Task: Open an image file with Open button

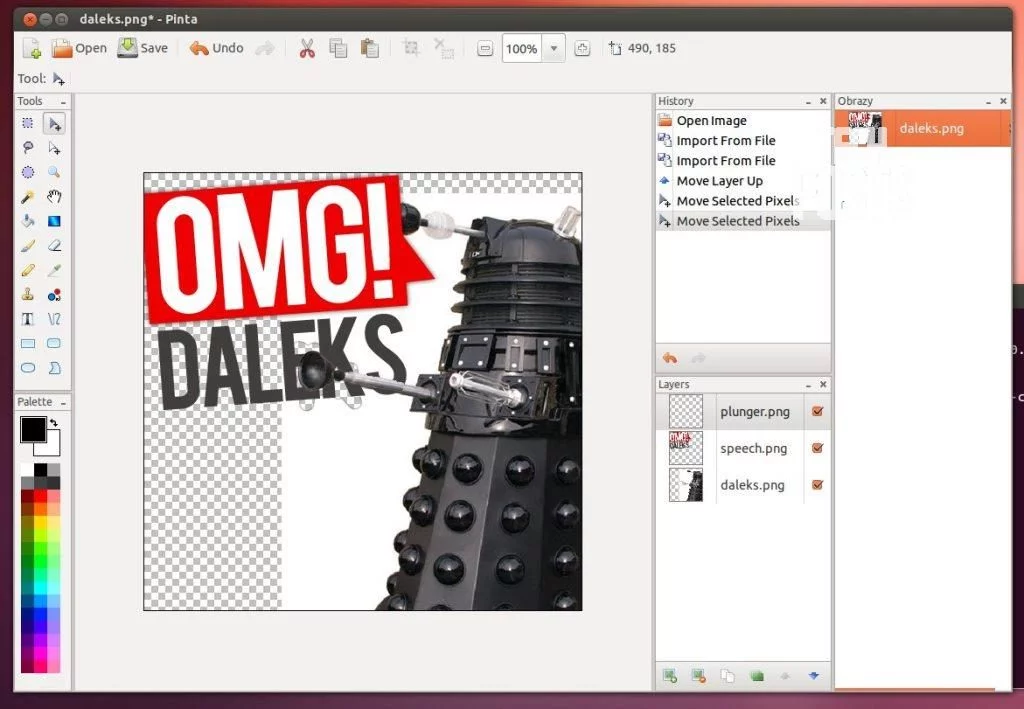Action: point(79,48)
